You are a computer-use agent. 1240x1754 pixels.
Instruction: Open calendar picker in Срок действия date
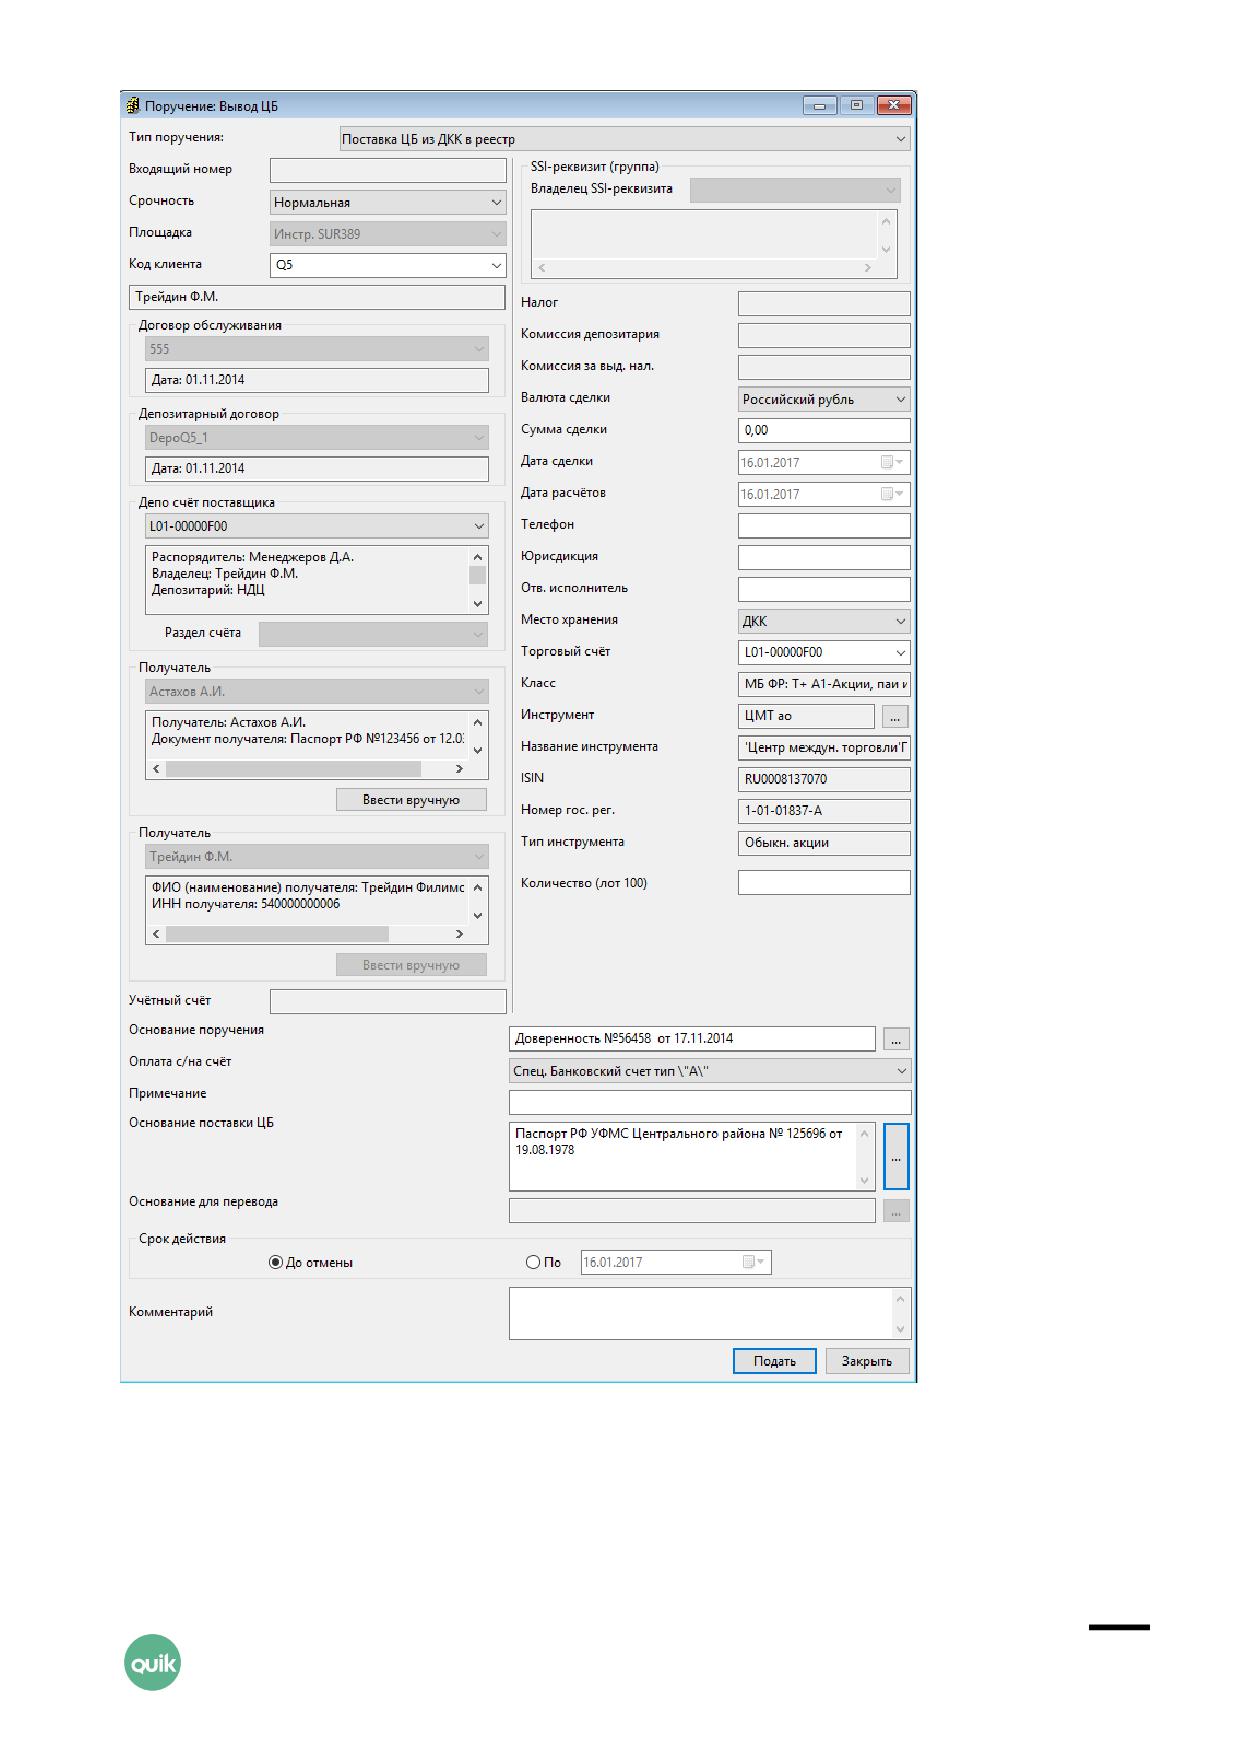pyautogui.click(x=754, y=1262)
